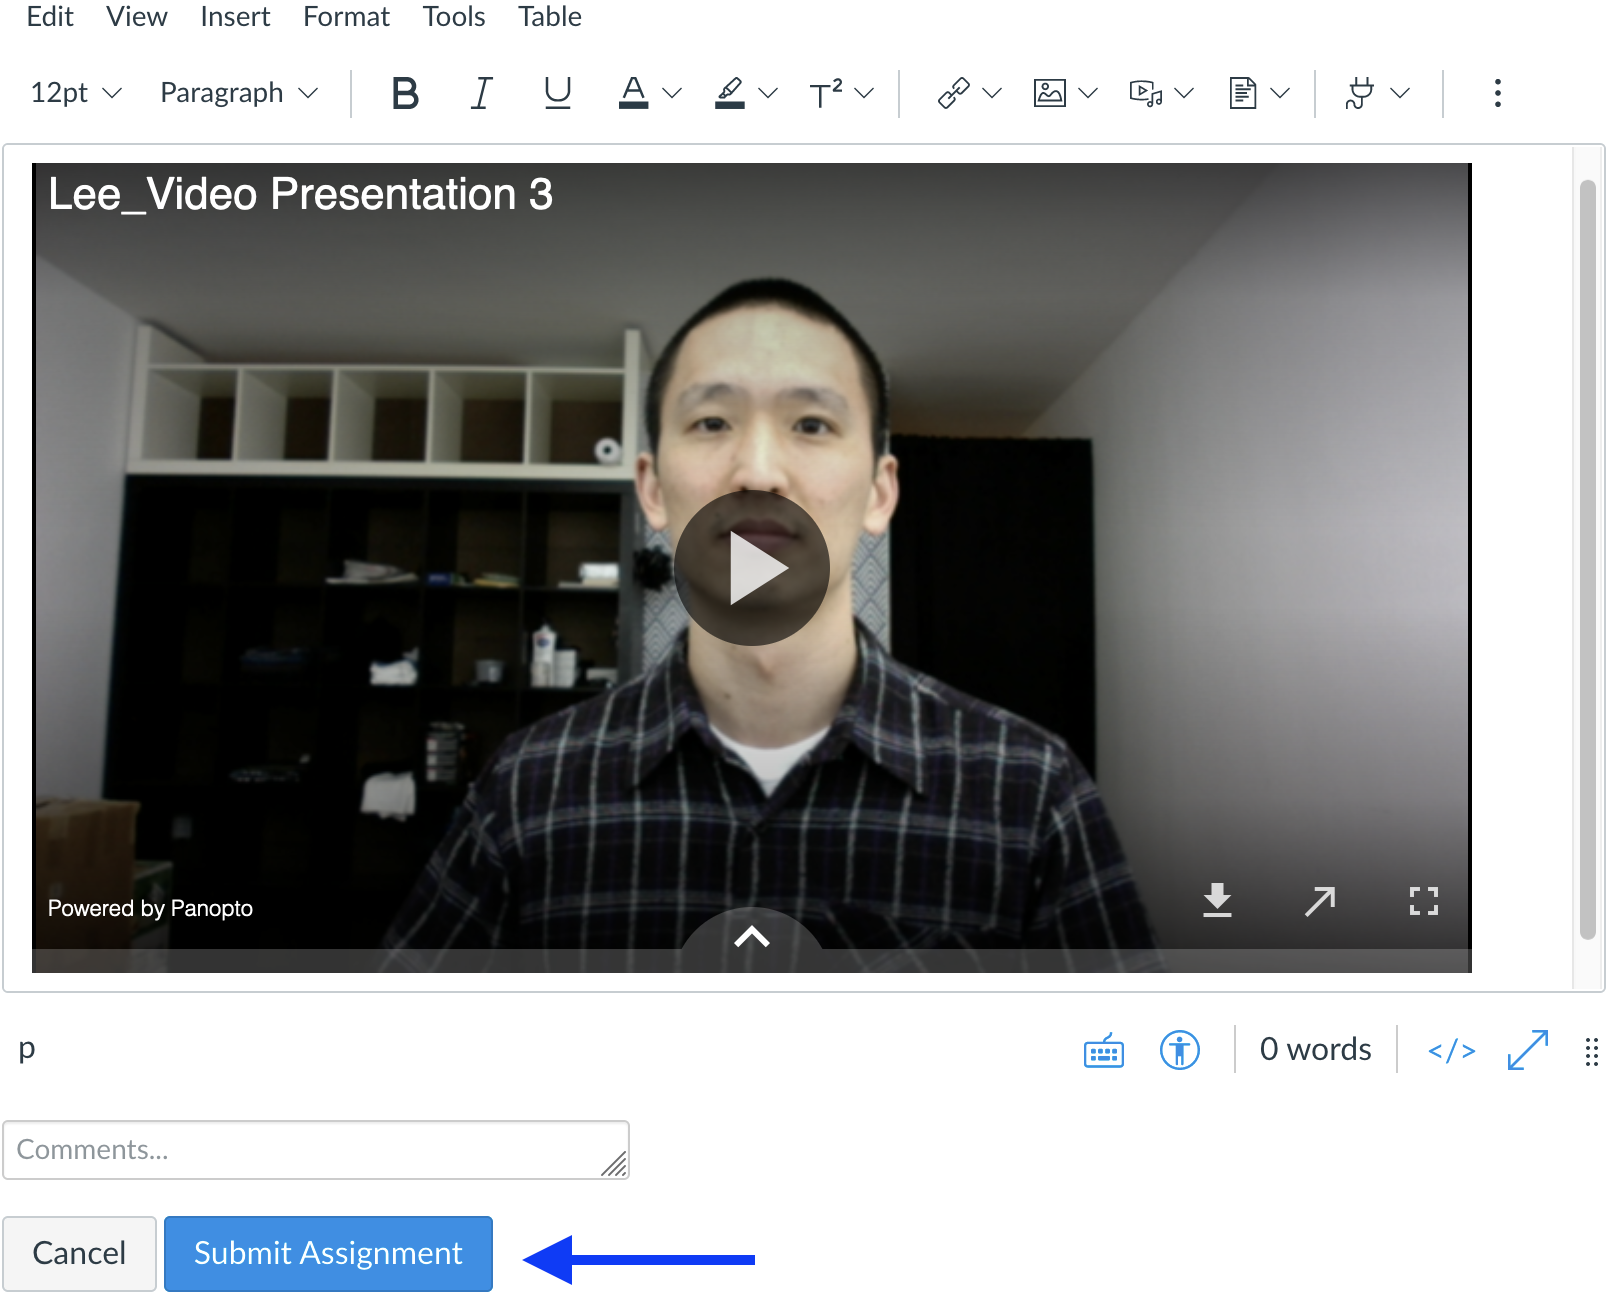Click the insert image icon
This screenshot has width=1610, height=1292.
[1049, 93]
